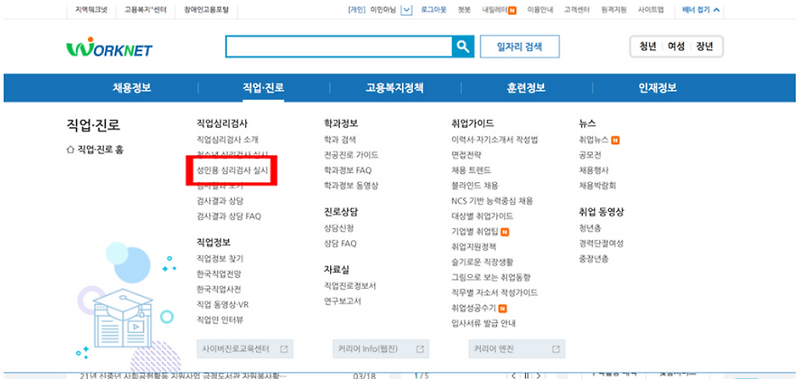Click the magnifier search icon button
This screenshot has height=379, width=800.
point(463,47)
